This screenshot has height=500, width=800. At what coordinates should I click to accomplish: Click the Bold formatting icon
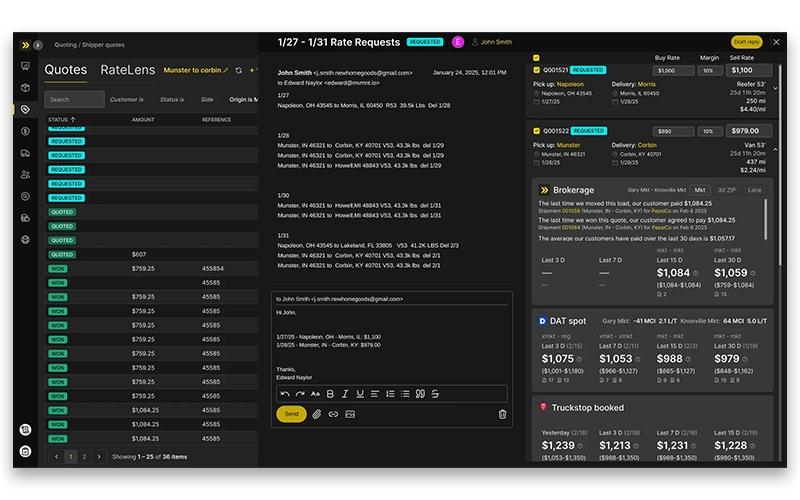pyautogui.click(x=330, y=394)
